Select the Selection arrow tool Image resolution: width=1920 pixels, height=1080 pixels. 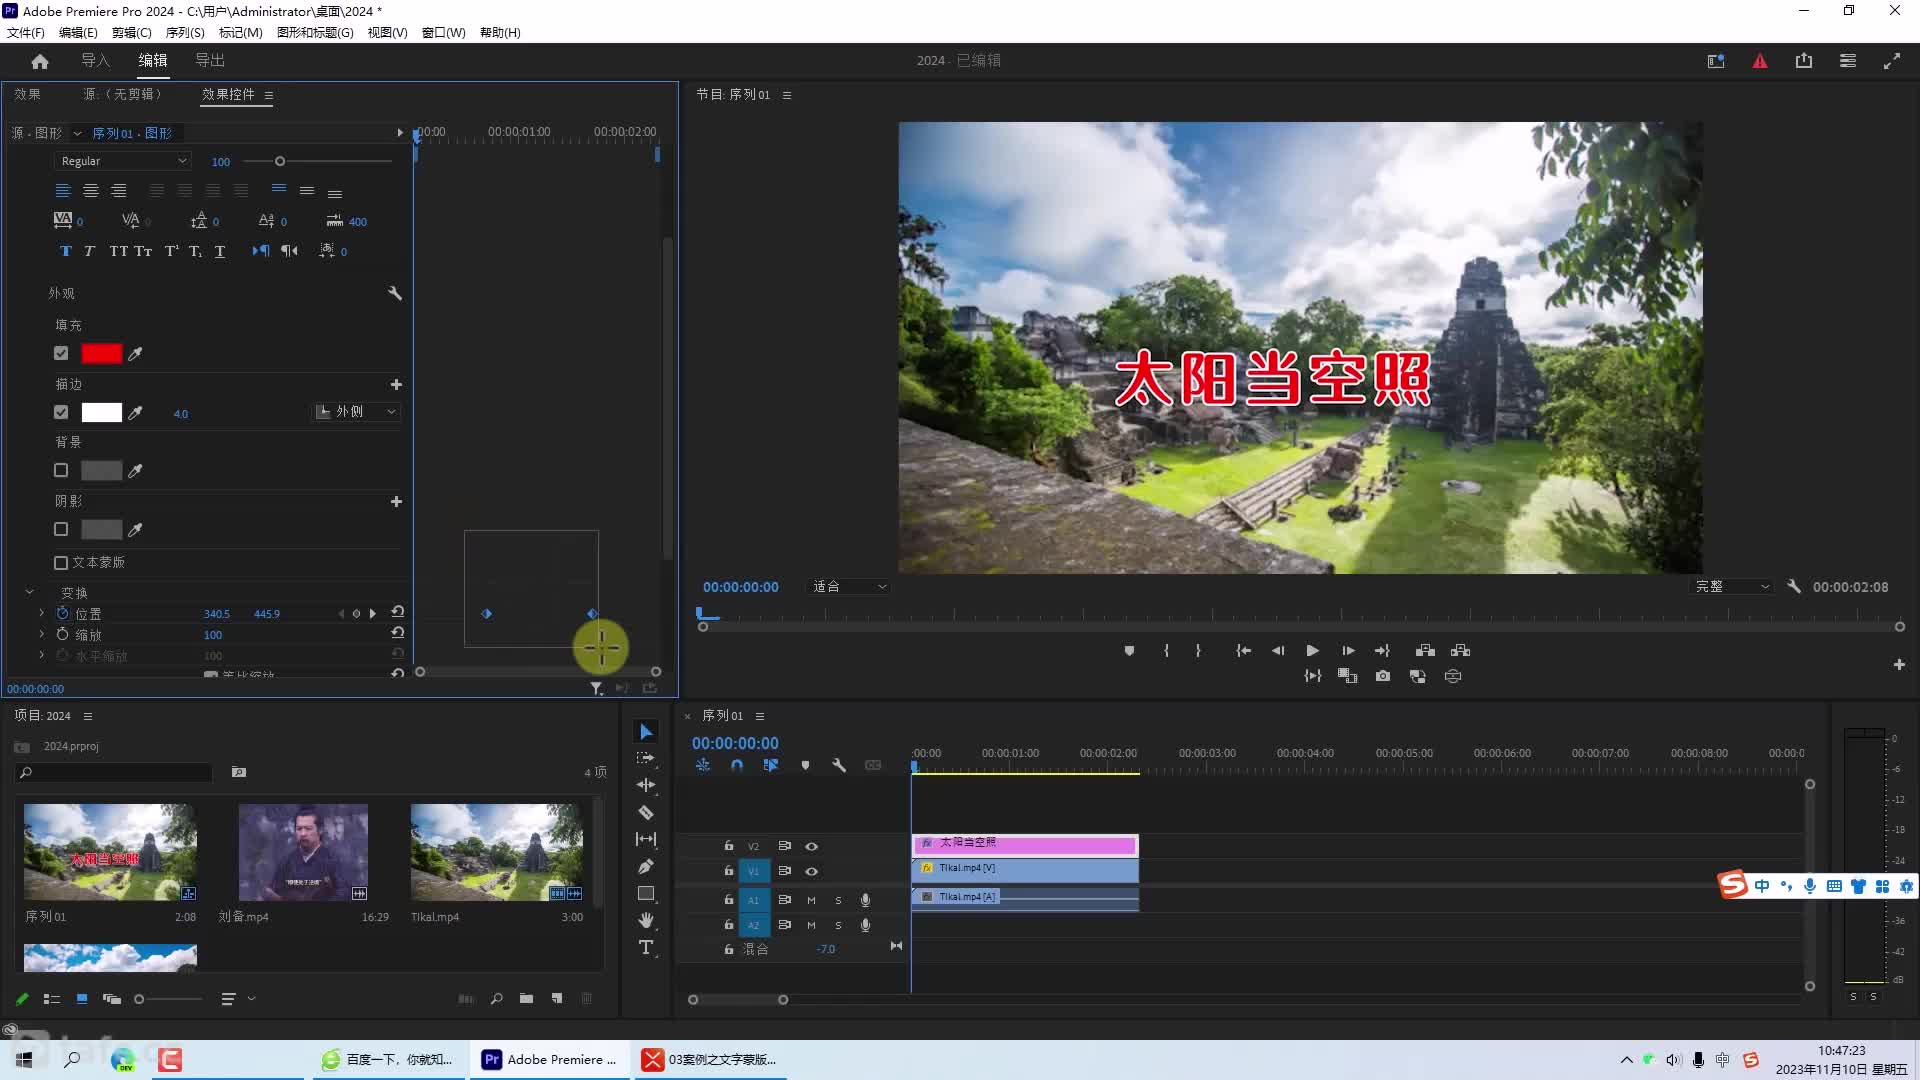tap(646, 732)
